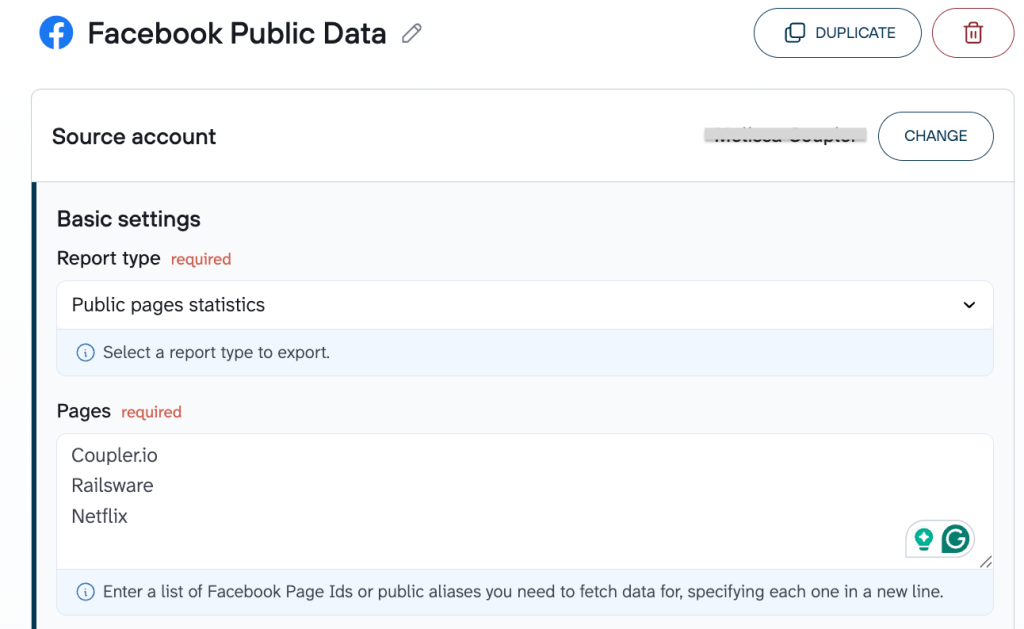Click the Basic settings heading
1024x629 pixels.
129,219
